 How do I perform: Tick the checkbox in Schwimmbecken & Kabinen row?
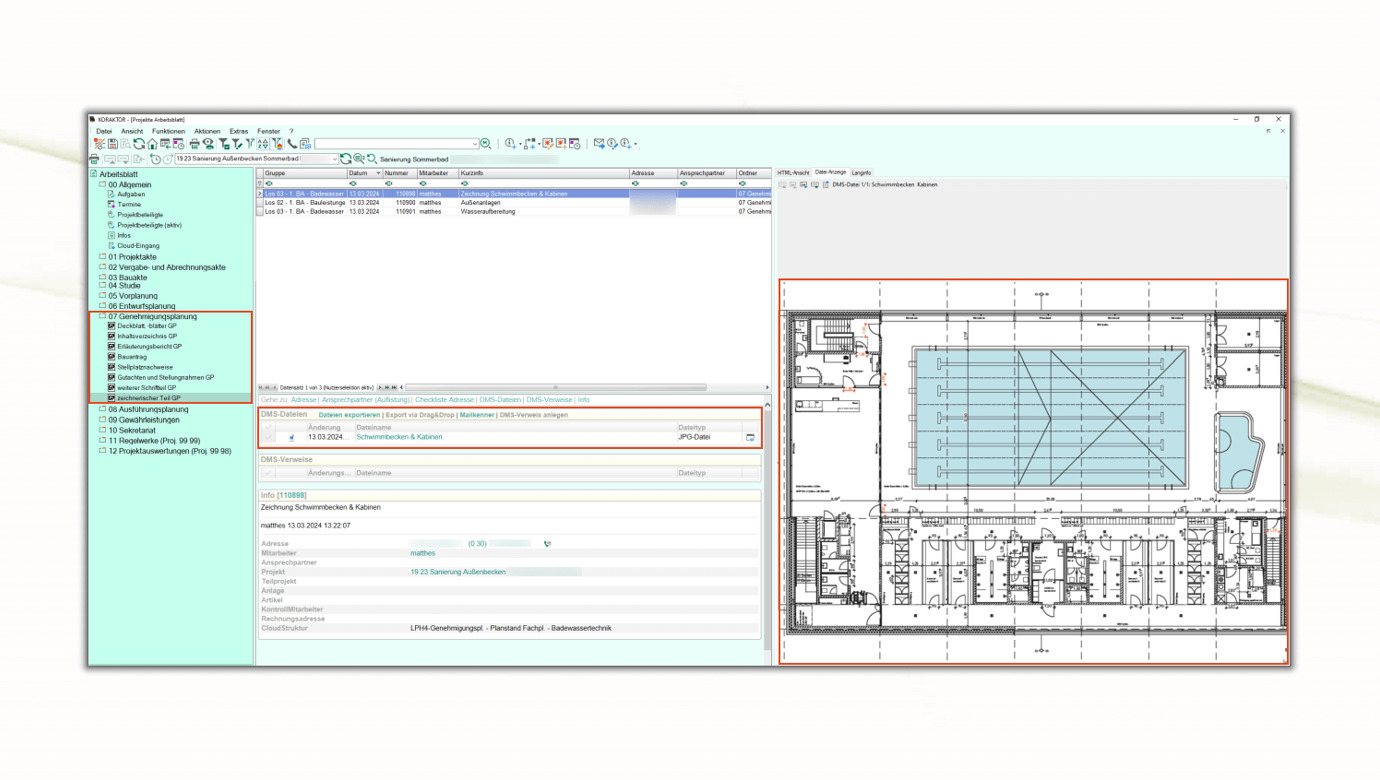click(x=269, y=437)
